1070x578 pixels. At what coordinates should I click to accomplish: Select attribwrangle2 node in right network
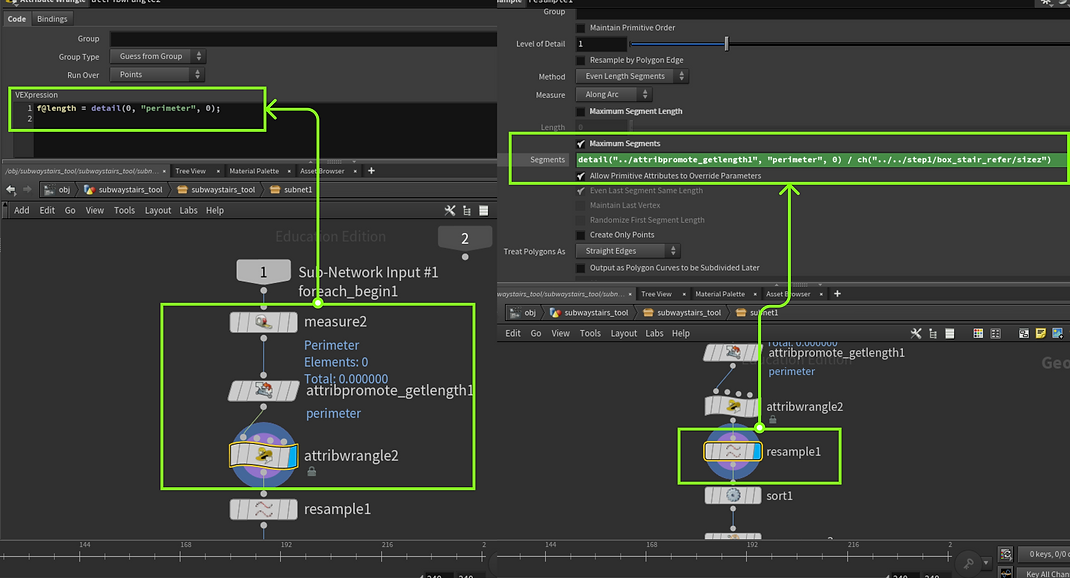coord(733,407)
